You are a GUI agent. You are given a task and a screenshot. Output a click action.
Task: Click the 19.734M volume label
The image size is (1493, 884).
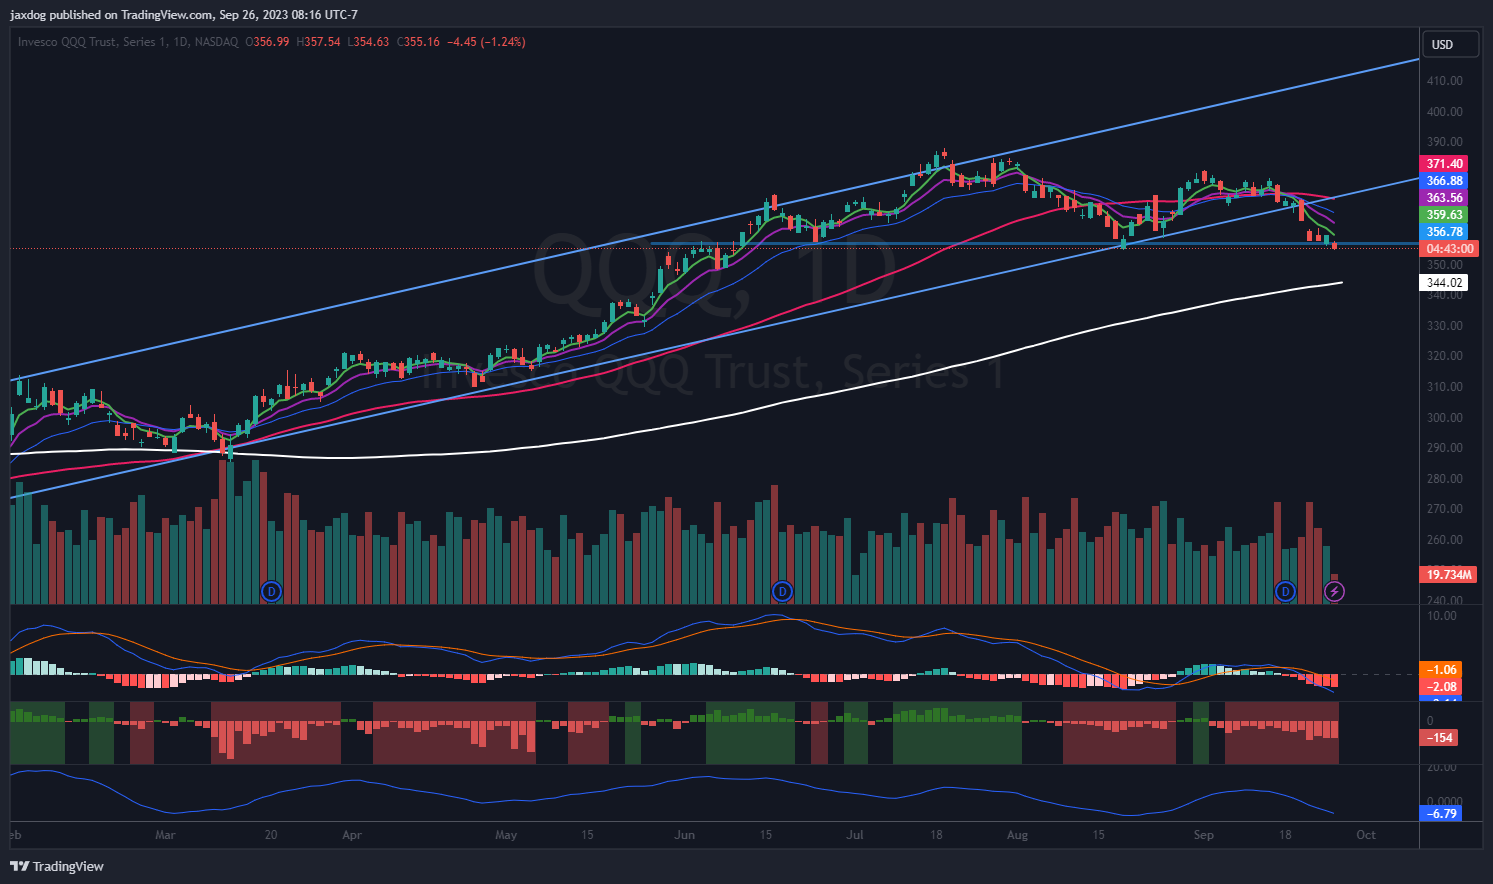point(1449,574)
